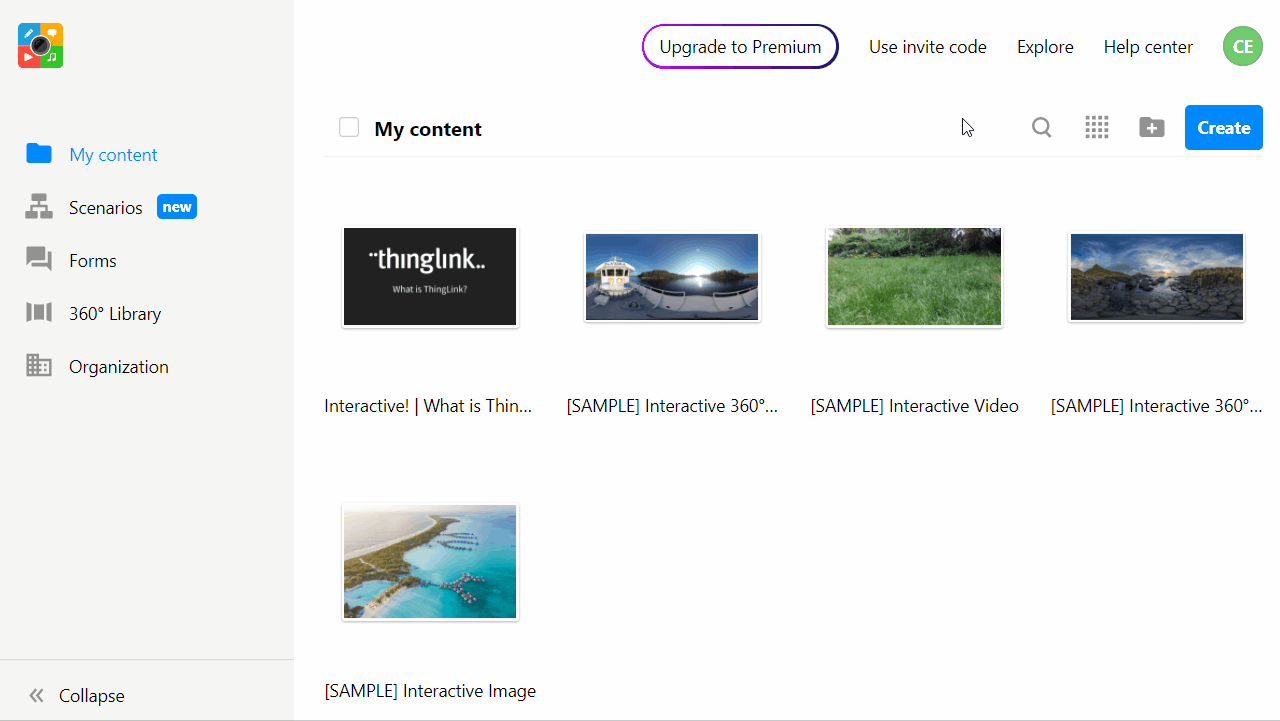Open the CE profile avatar menu

click(1242, 45)
